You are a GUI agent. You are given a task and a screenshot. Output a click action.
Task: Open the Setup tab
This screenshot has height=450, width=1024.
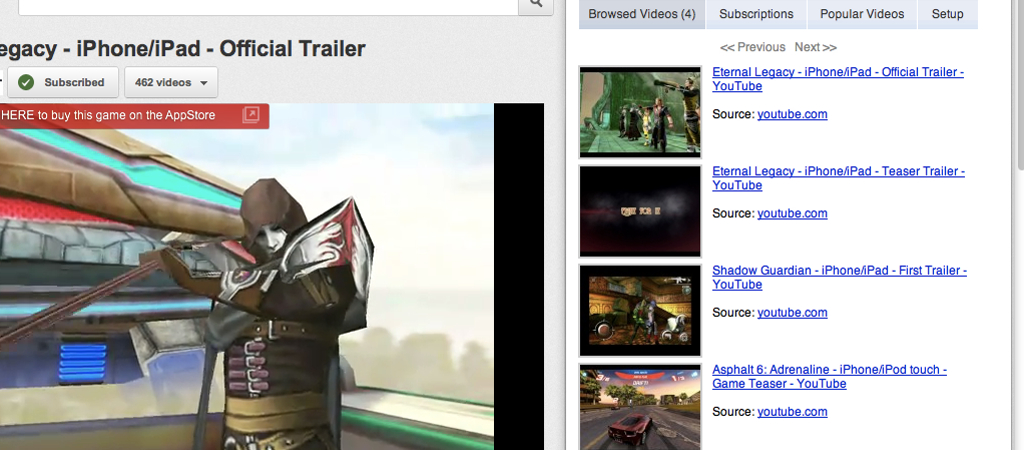click(x=948, y=14)
